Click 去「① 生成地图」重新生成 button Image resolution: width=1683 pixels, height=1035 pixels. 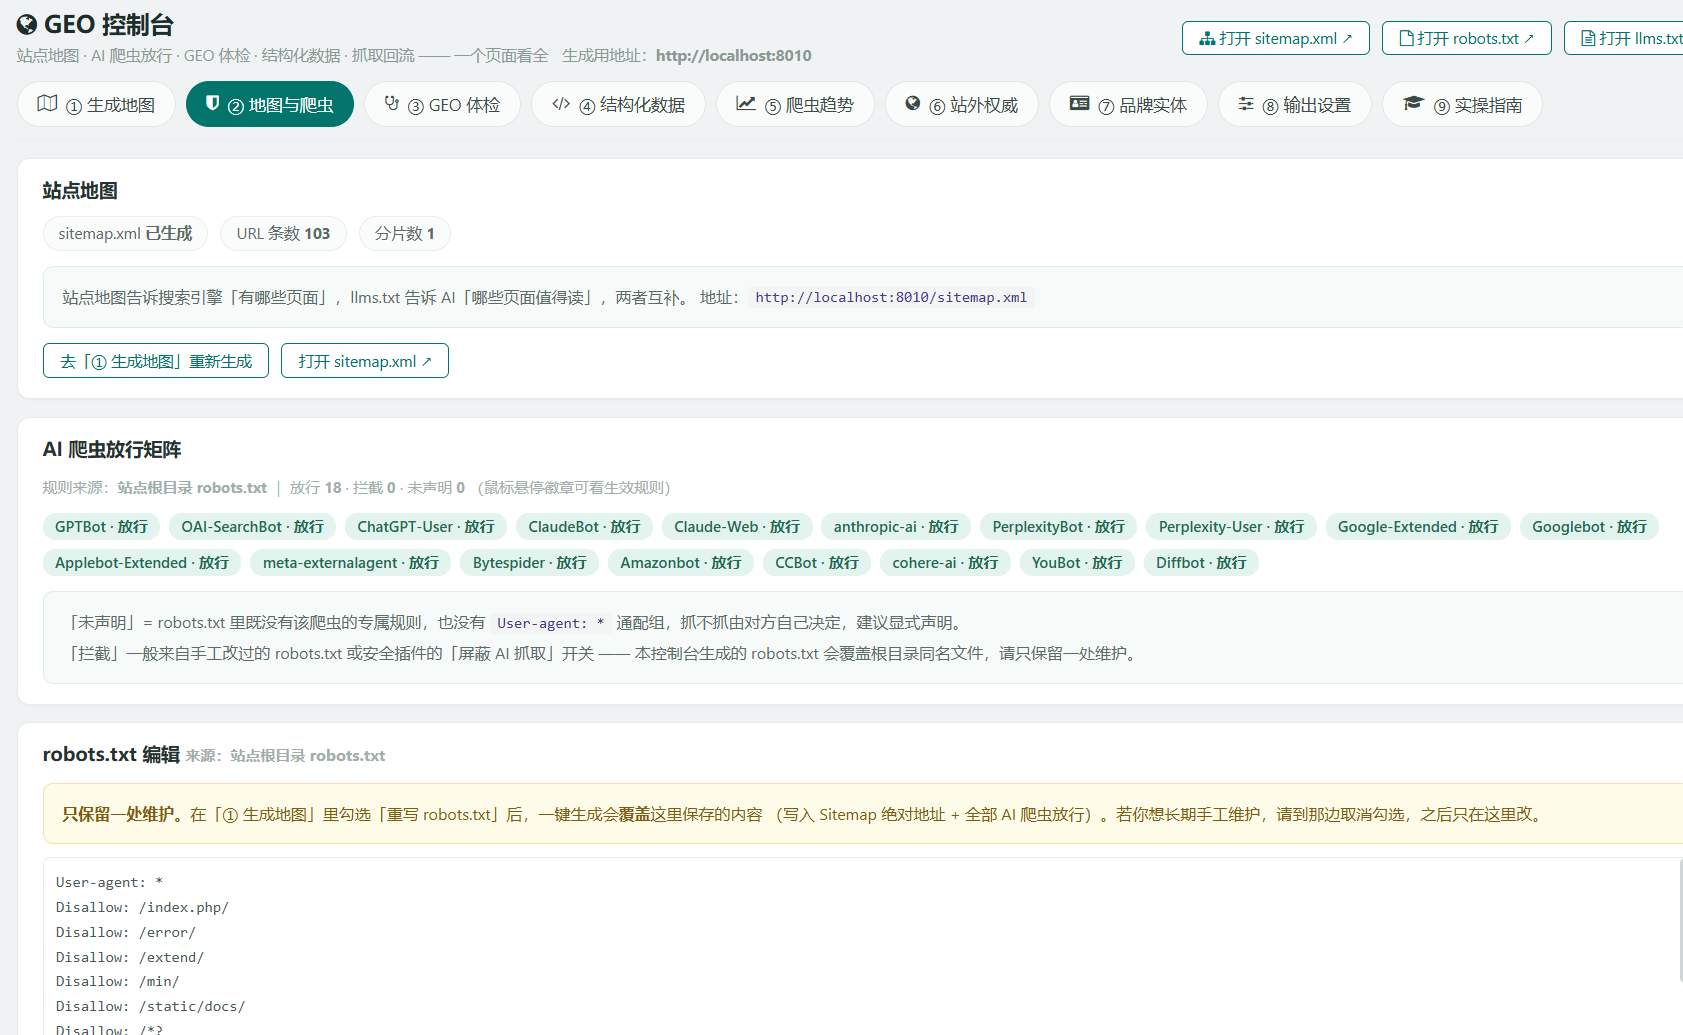click(156, 361)
